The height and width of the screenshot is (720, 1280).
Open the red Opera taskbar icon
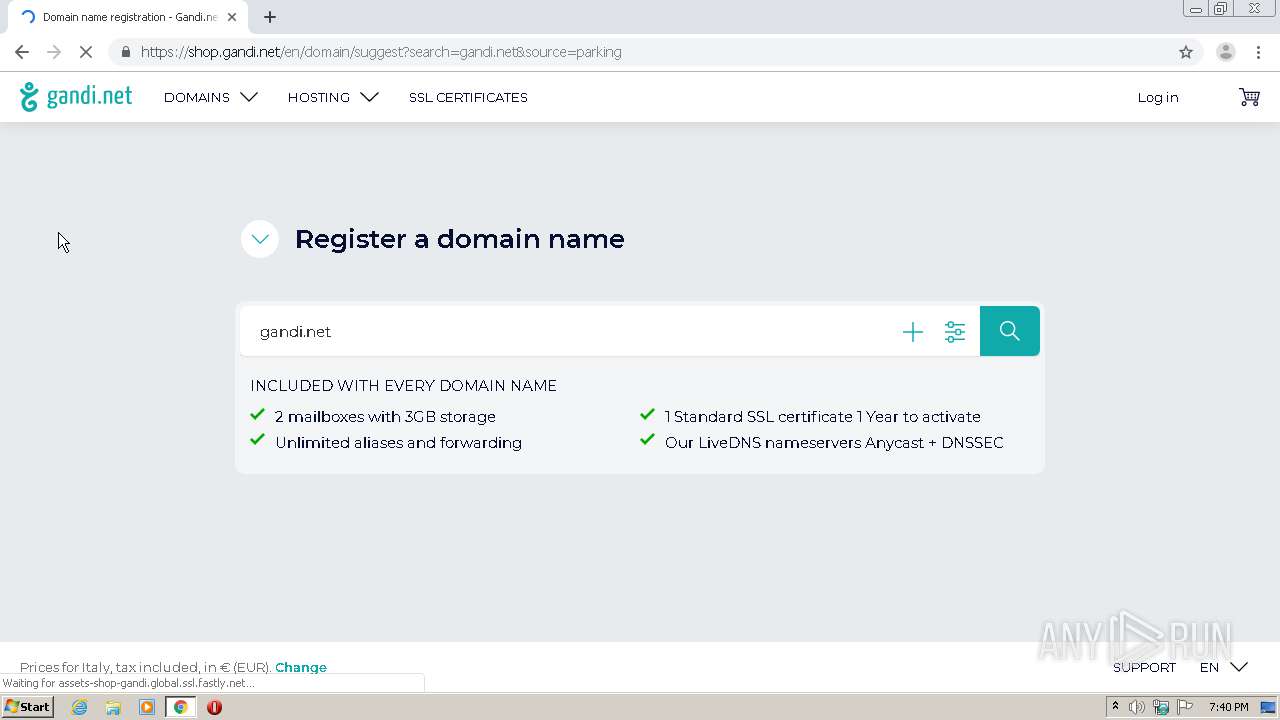tap(214, 707)
